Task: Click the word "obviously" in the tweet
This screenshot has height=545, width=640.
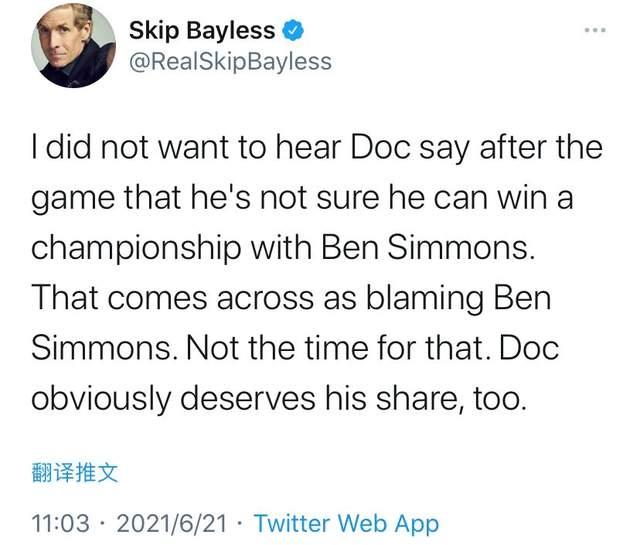Action: pos(104,398)
